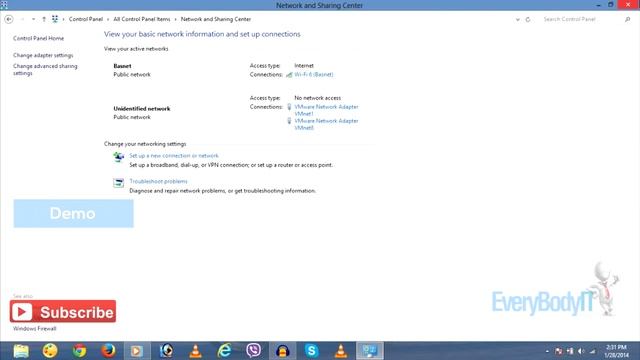Go back using the back arrow
640x360 pixels.
point(9,19)
